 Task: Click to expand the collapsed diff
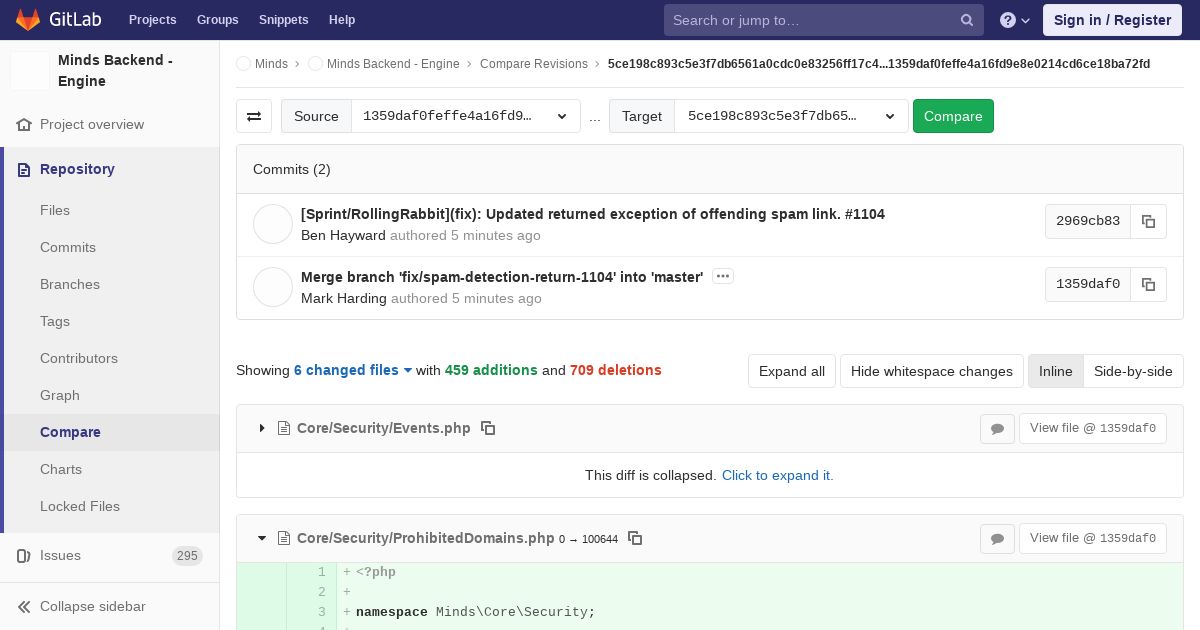[x=777, y=475]
